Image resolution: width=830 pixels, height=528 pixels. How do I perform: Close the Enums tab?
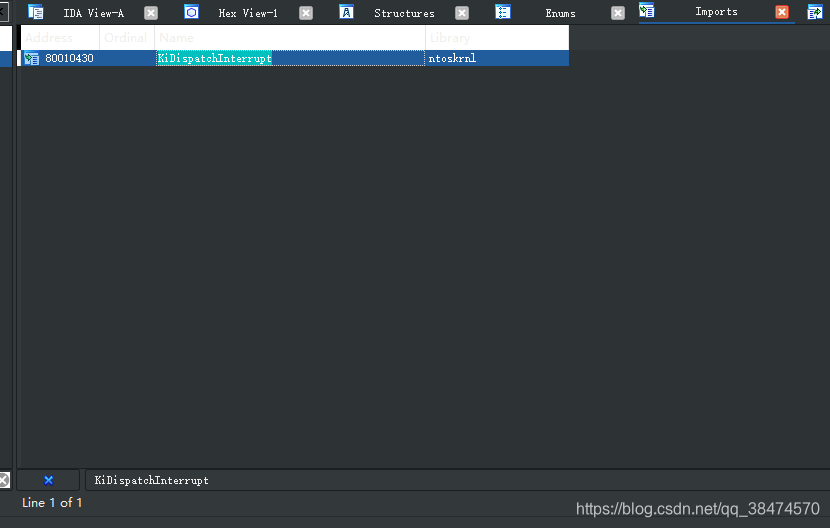[618, 13]
